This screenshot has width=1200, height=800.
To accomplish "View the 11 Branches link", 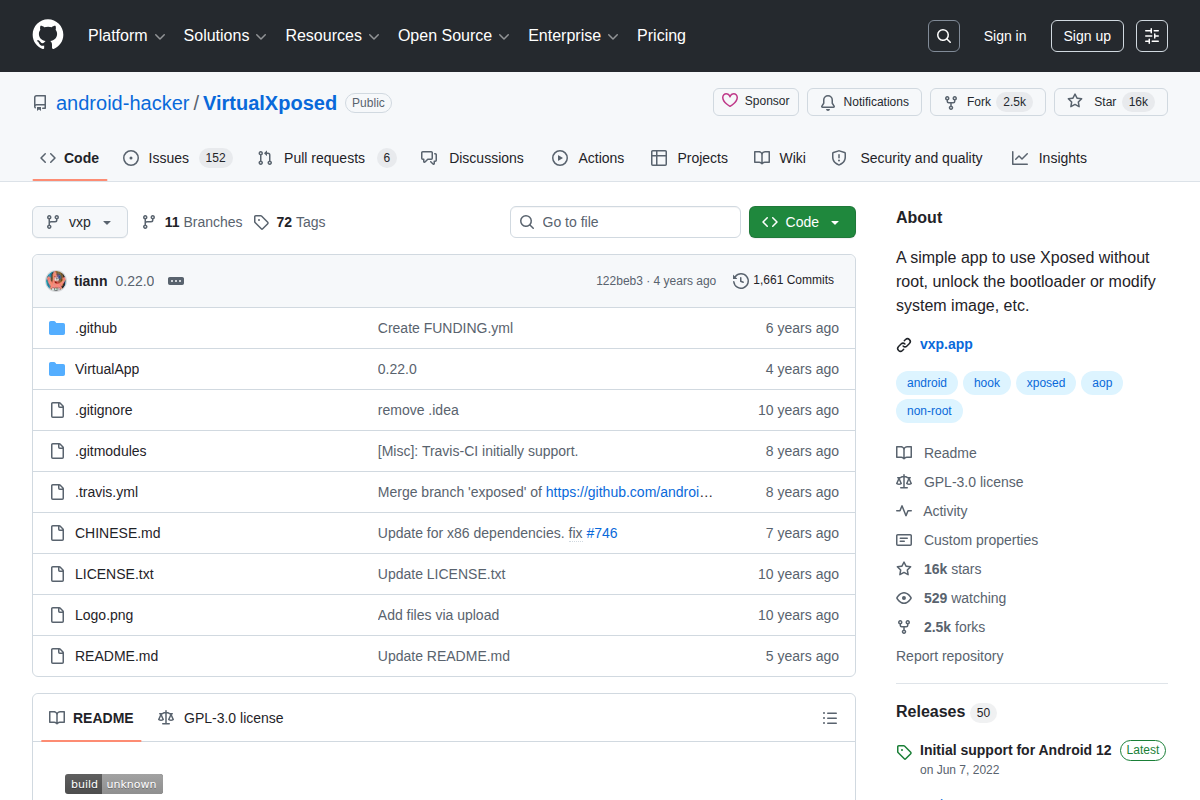I will [x=192, y=222].
